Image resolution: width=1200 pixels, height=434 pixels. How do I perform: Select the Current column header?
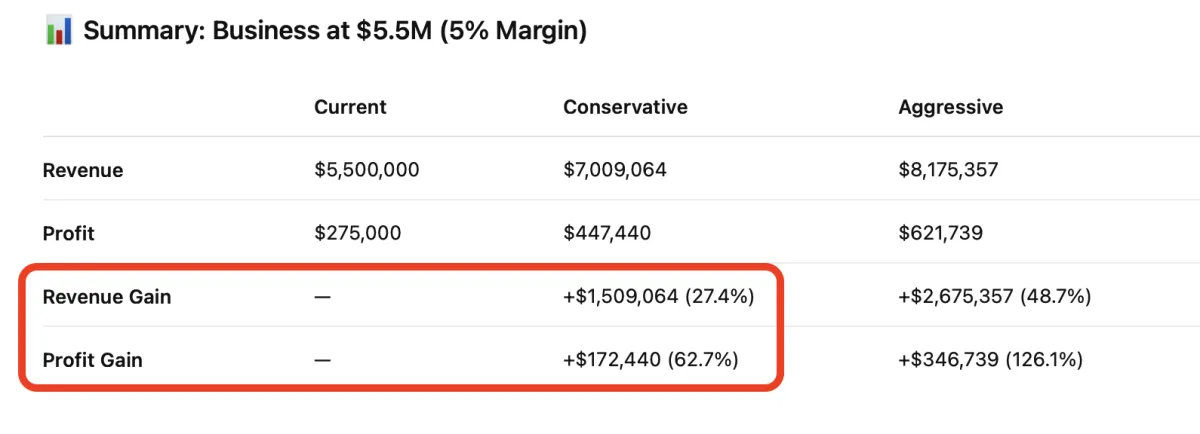[x=350, y=107]
